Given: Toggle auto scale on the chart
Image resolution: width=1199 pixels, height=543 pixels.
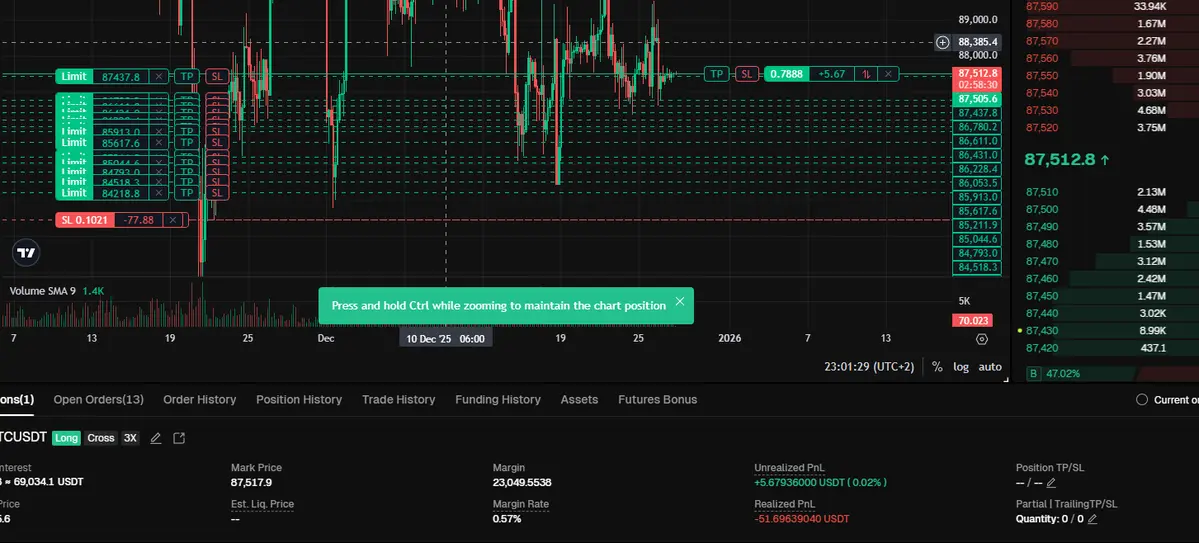Looking at the screenshot, I should (990, 367).
